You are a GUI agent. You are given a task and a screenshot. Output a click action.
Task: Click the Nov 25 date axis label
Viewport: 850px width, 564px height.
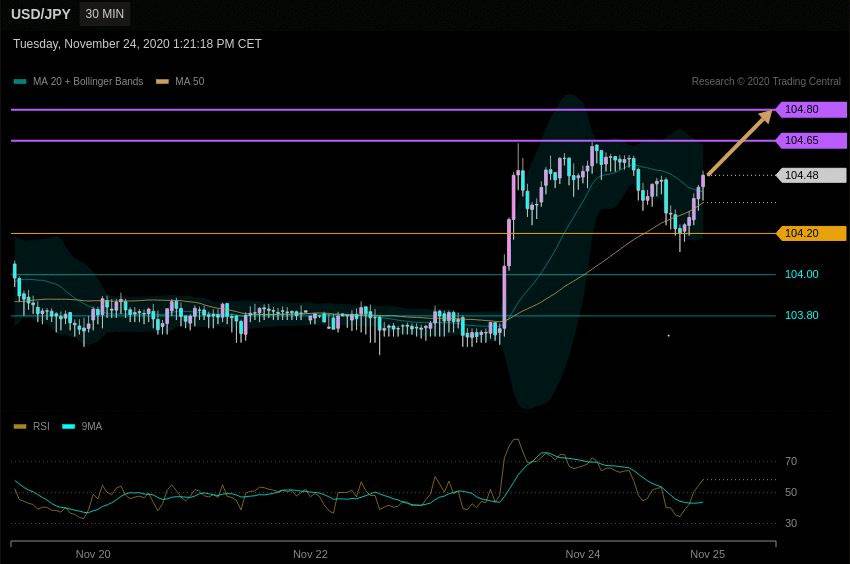(707, 554)
